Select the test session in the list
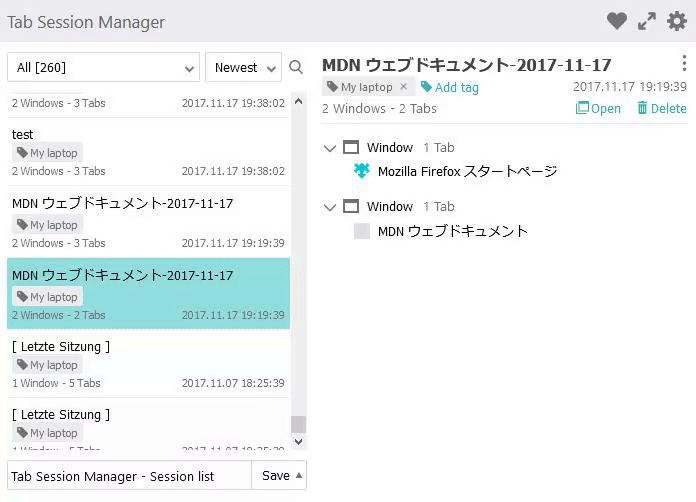Screen dimensions: 696x502 pos(148,152)
